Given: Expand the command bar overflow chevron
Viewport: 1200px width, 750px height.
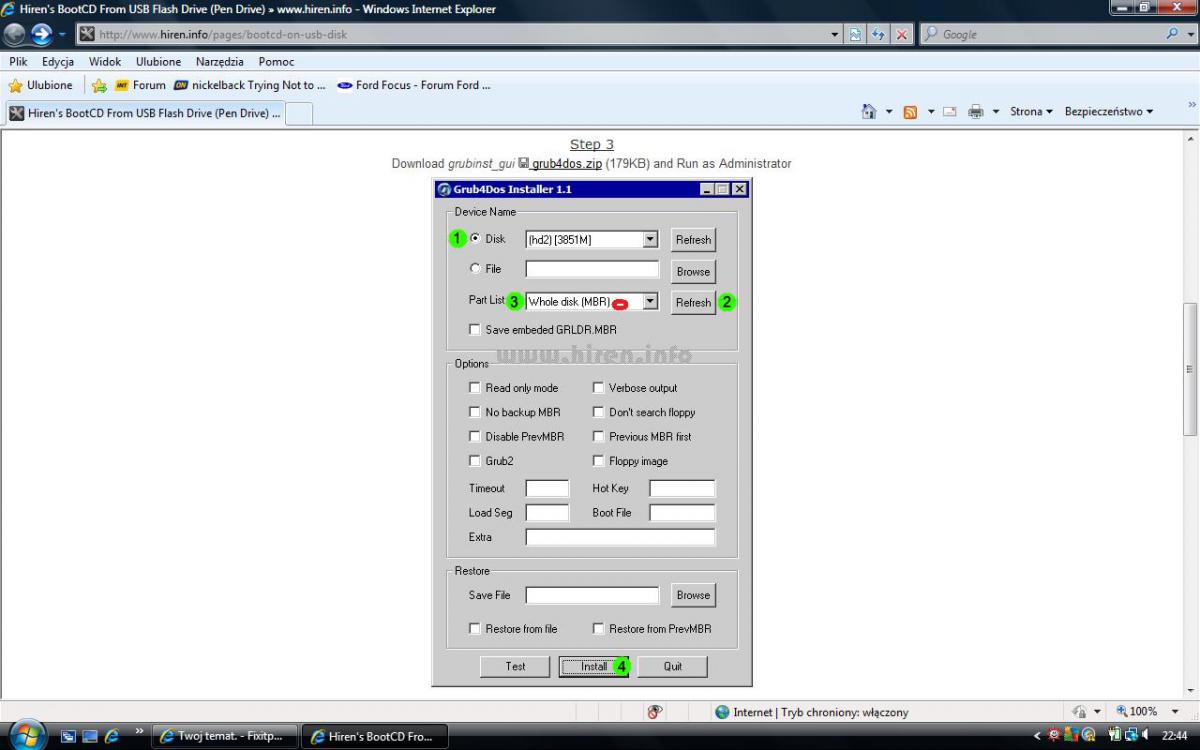Looking at the screenshot, I should pyautogui.click(x=1191, y=105).
